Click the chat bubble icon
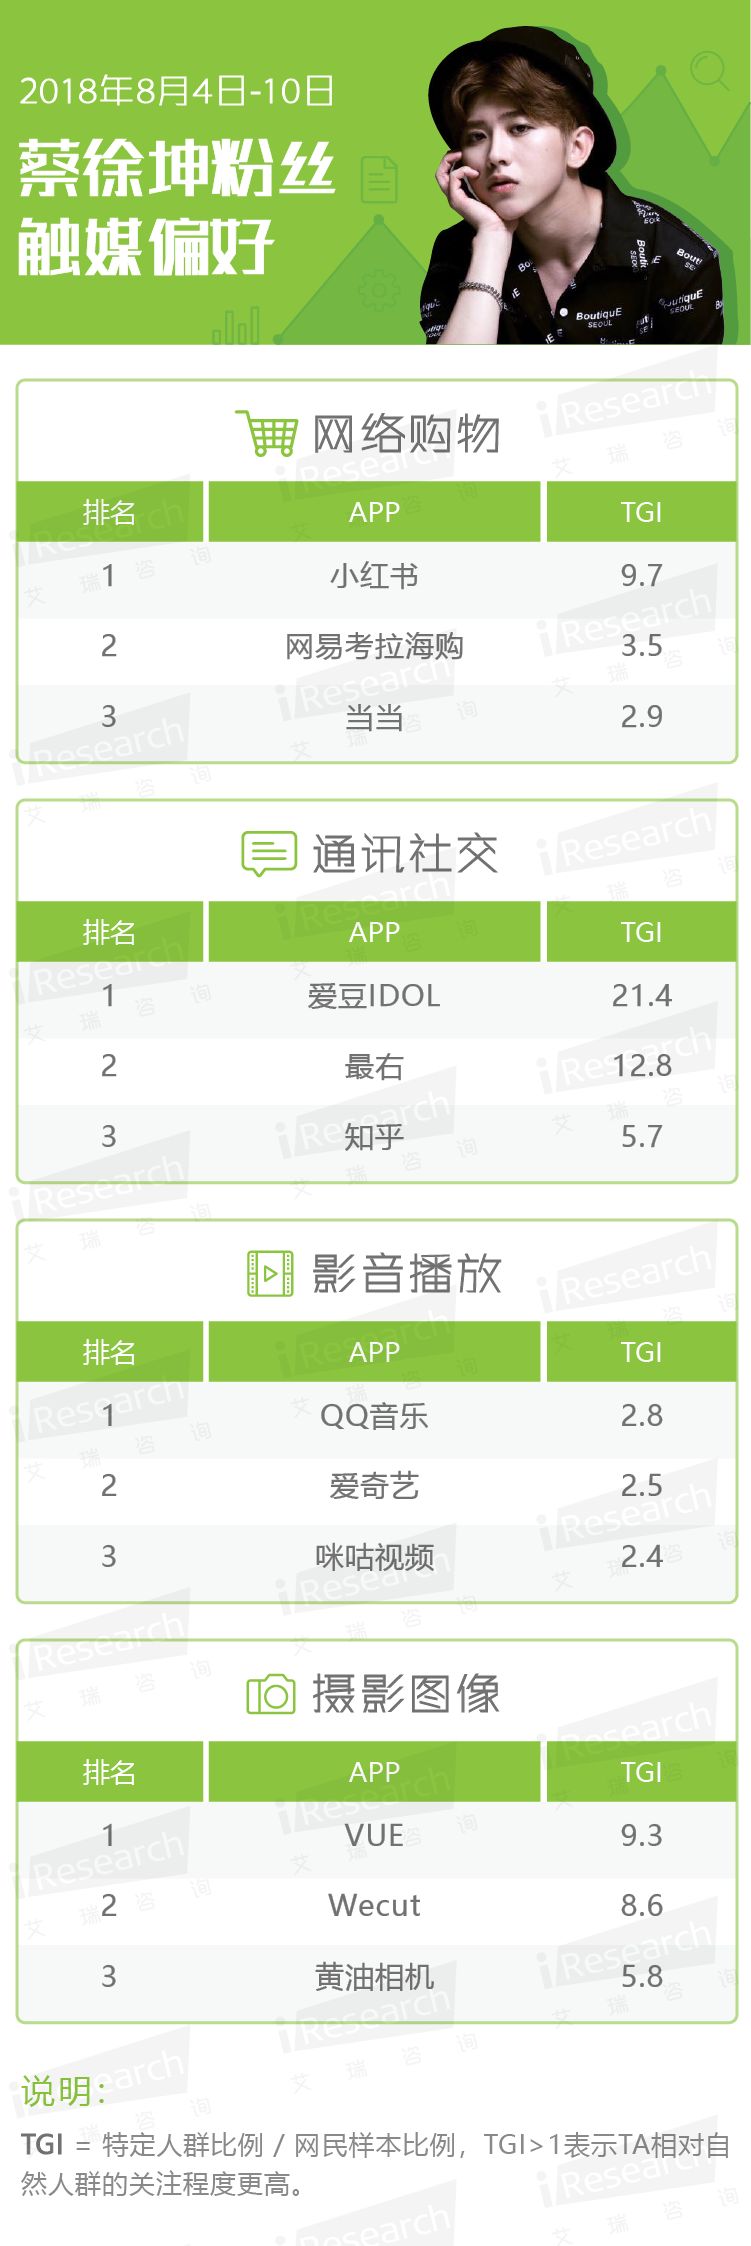This screenshot has height=2246, width=751. (x=268, y=854)
